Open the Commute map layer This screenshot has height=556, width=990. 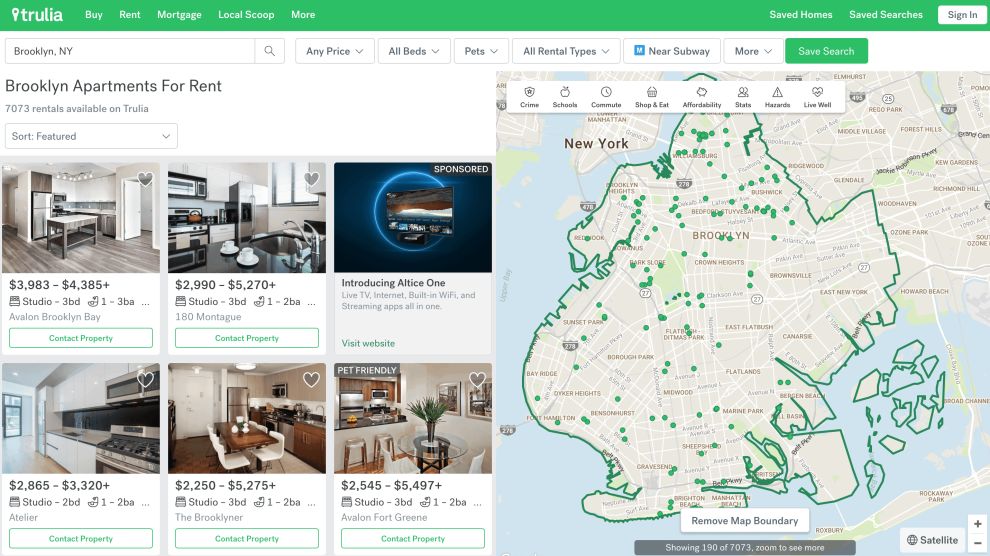(x=606, y=97)
